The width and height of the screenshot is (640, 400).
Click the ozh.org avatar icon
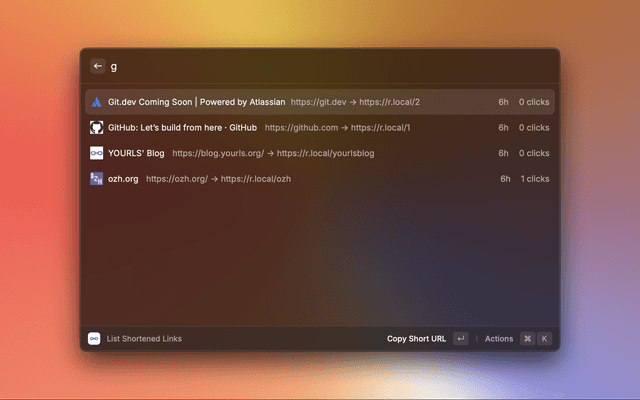click(96, 179)
